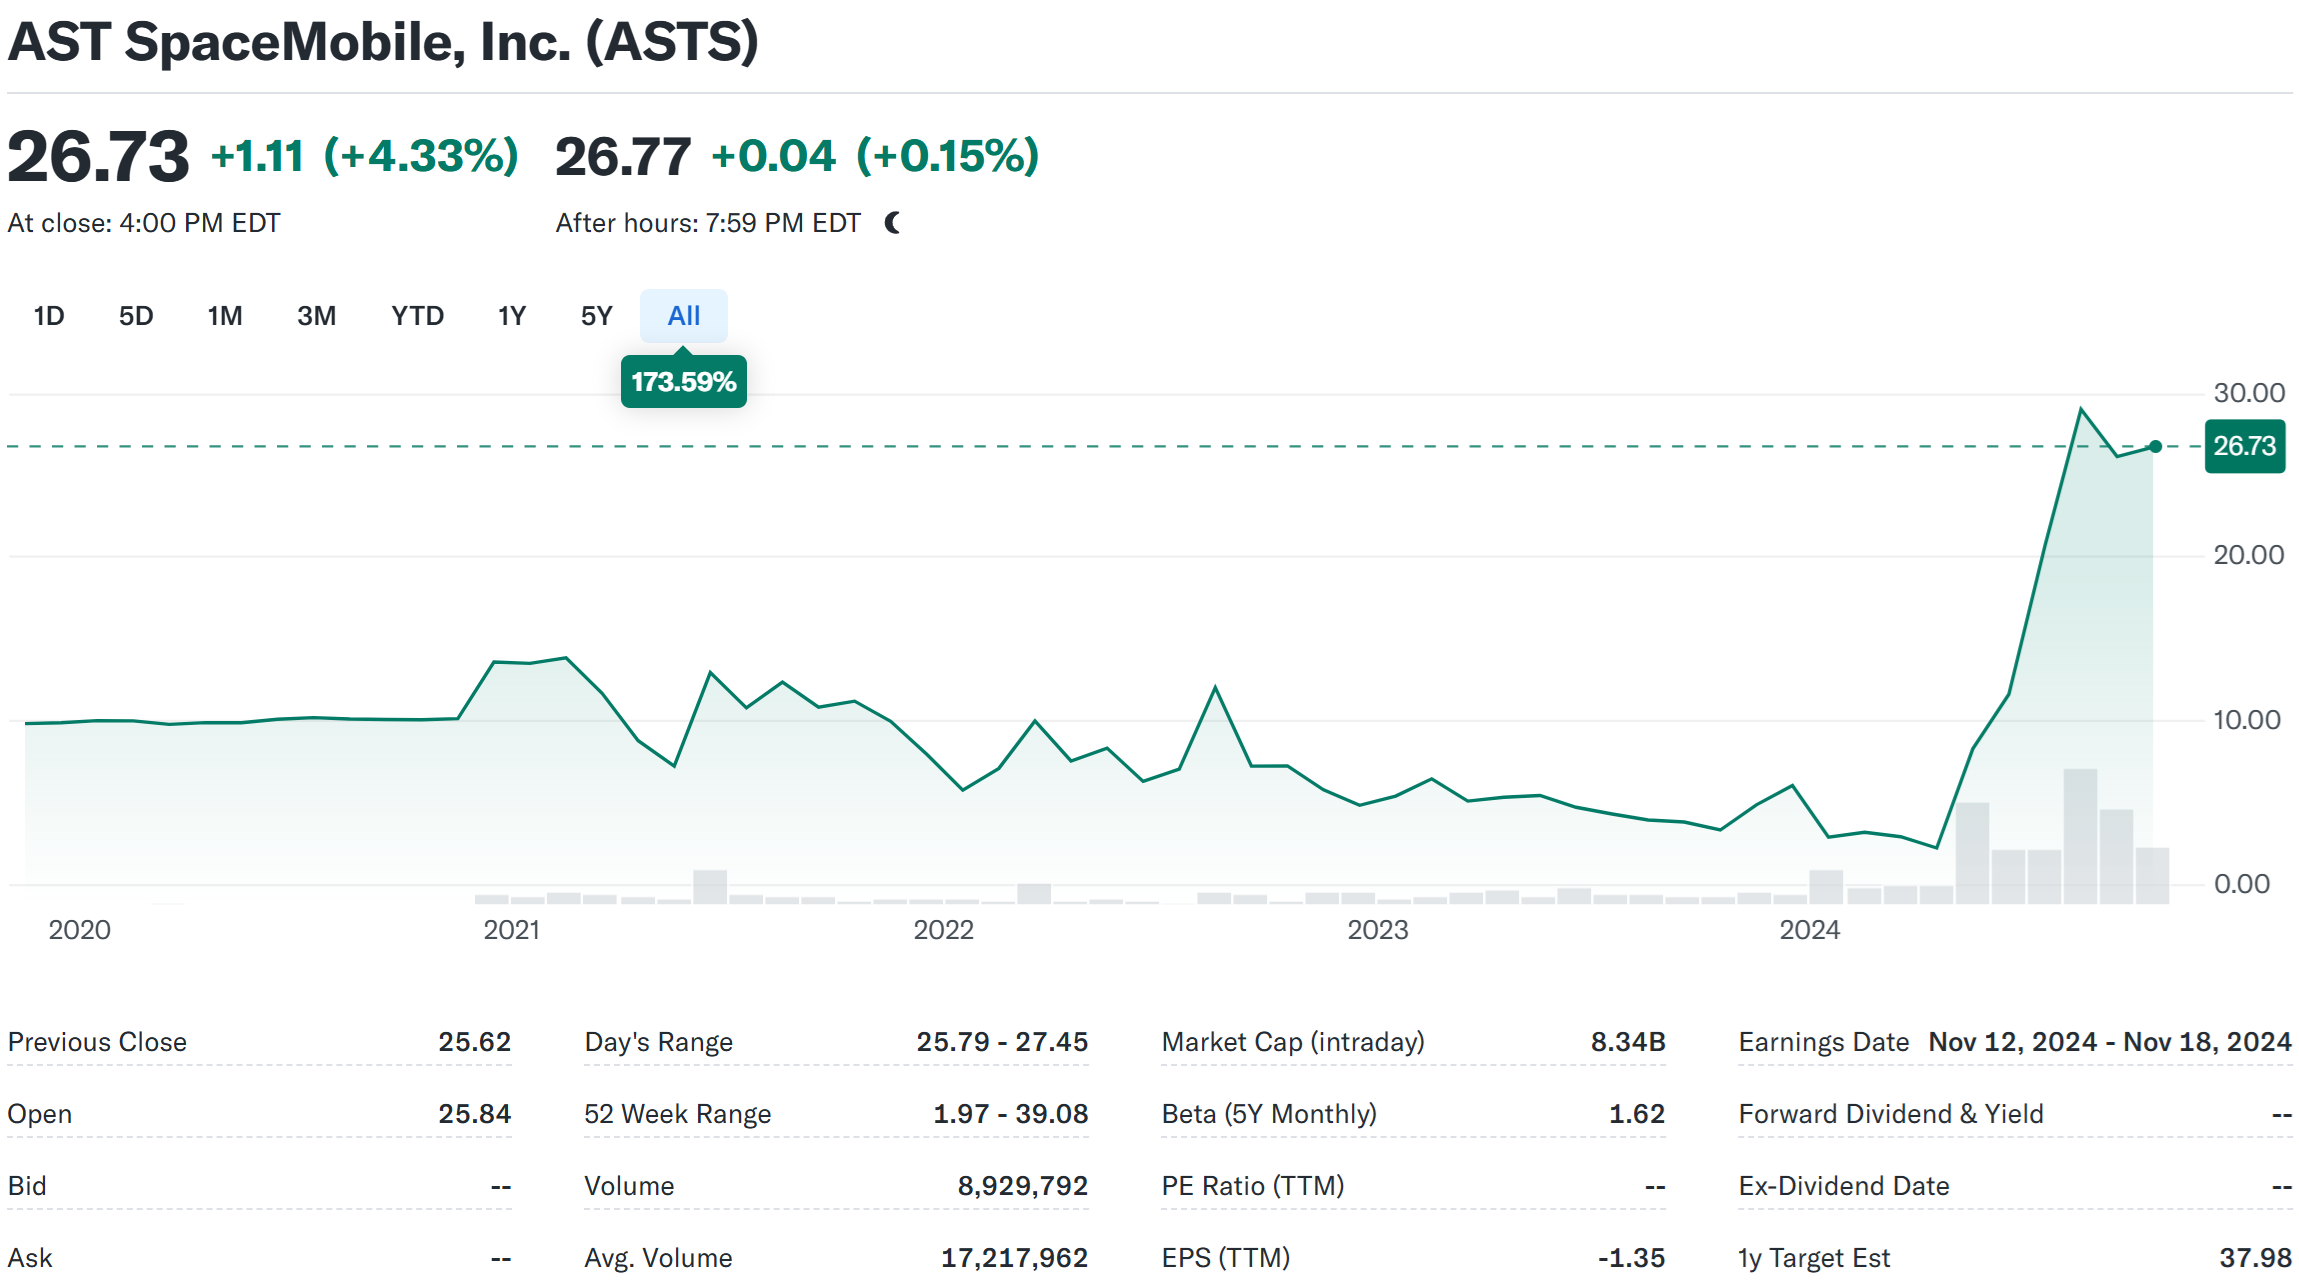Click the 52 Week Range value 1.97 - 39.08
2299x1280 pixels.
(x=1010, y=1114)
